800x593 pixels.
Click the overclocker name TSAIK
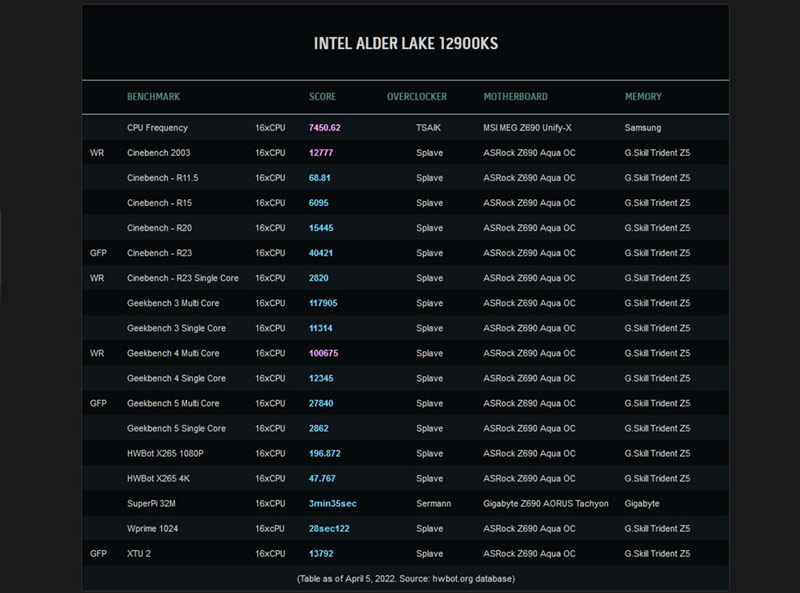point(428,128)
